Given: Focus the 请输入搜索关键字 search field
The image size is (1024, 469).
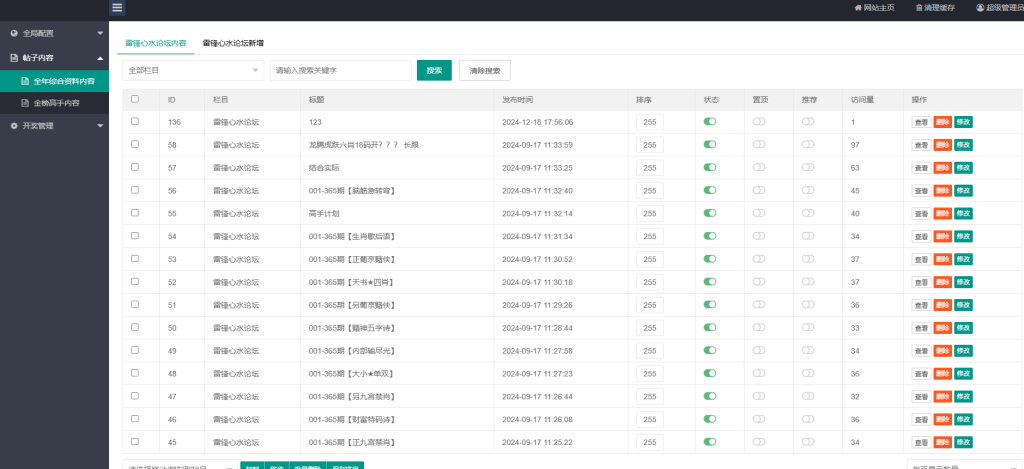Looking at the screenshot, I should 340,71.
